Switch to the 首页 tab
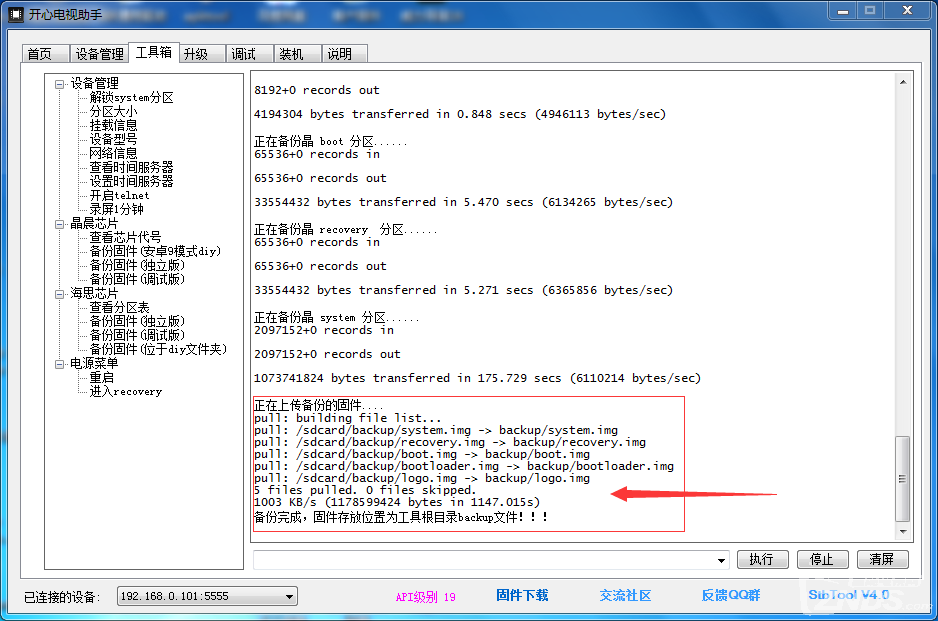The image size is (938, 621). tap(43, 52)
